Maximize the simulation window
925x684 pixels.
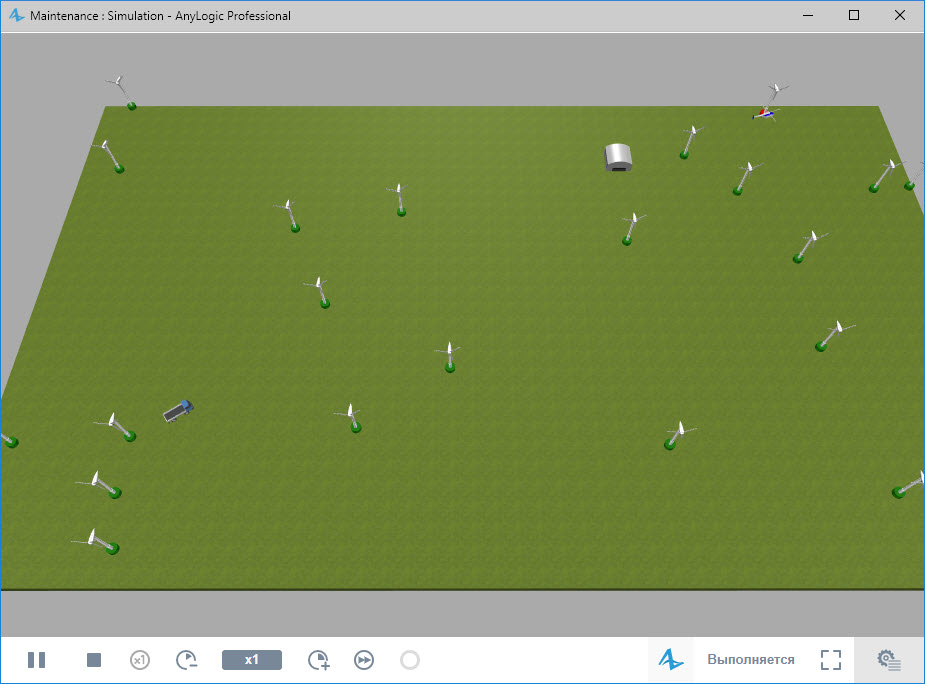[854, 15]
